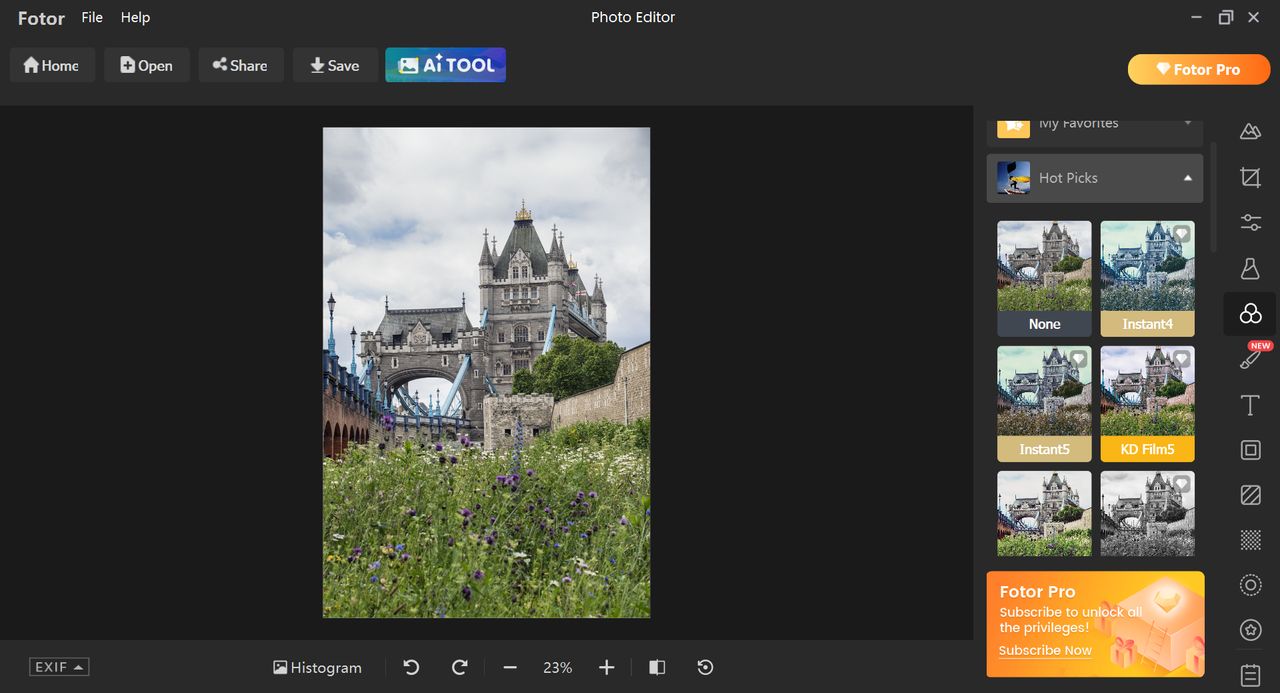This screenshot has height=693, width=1280.
Task: Select the Mosaic checkered icon
Action: coord(1250,540)
